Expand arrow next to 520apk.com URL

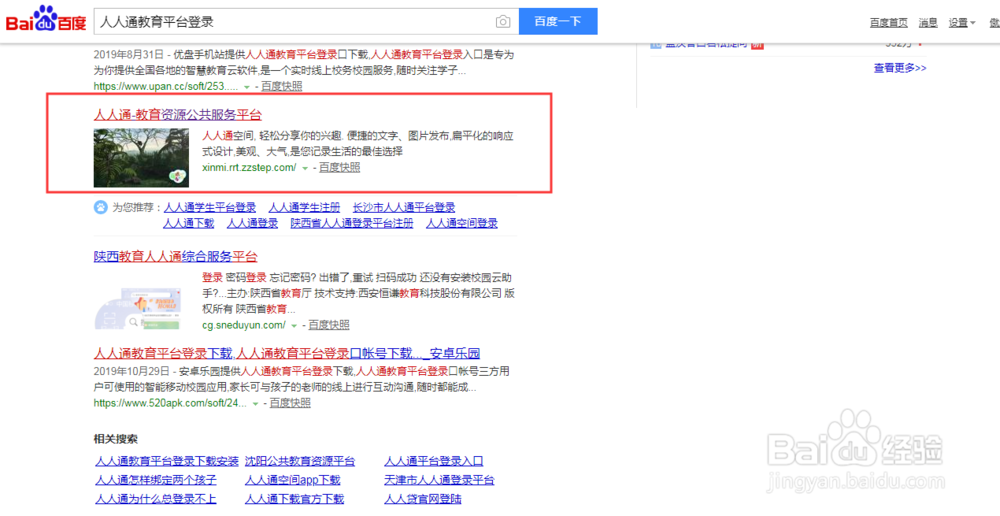click(x=255, y=404)
